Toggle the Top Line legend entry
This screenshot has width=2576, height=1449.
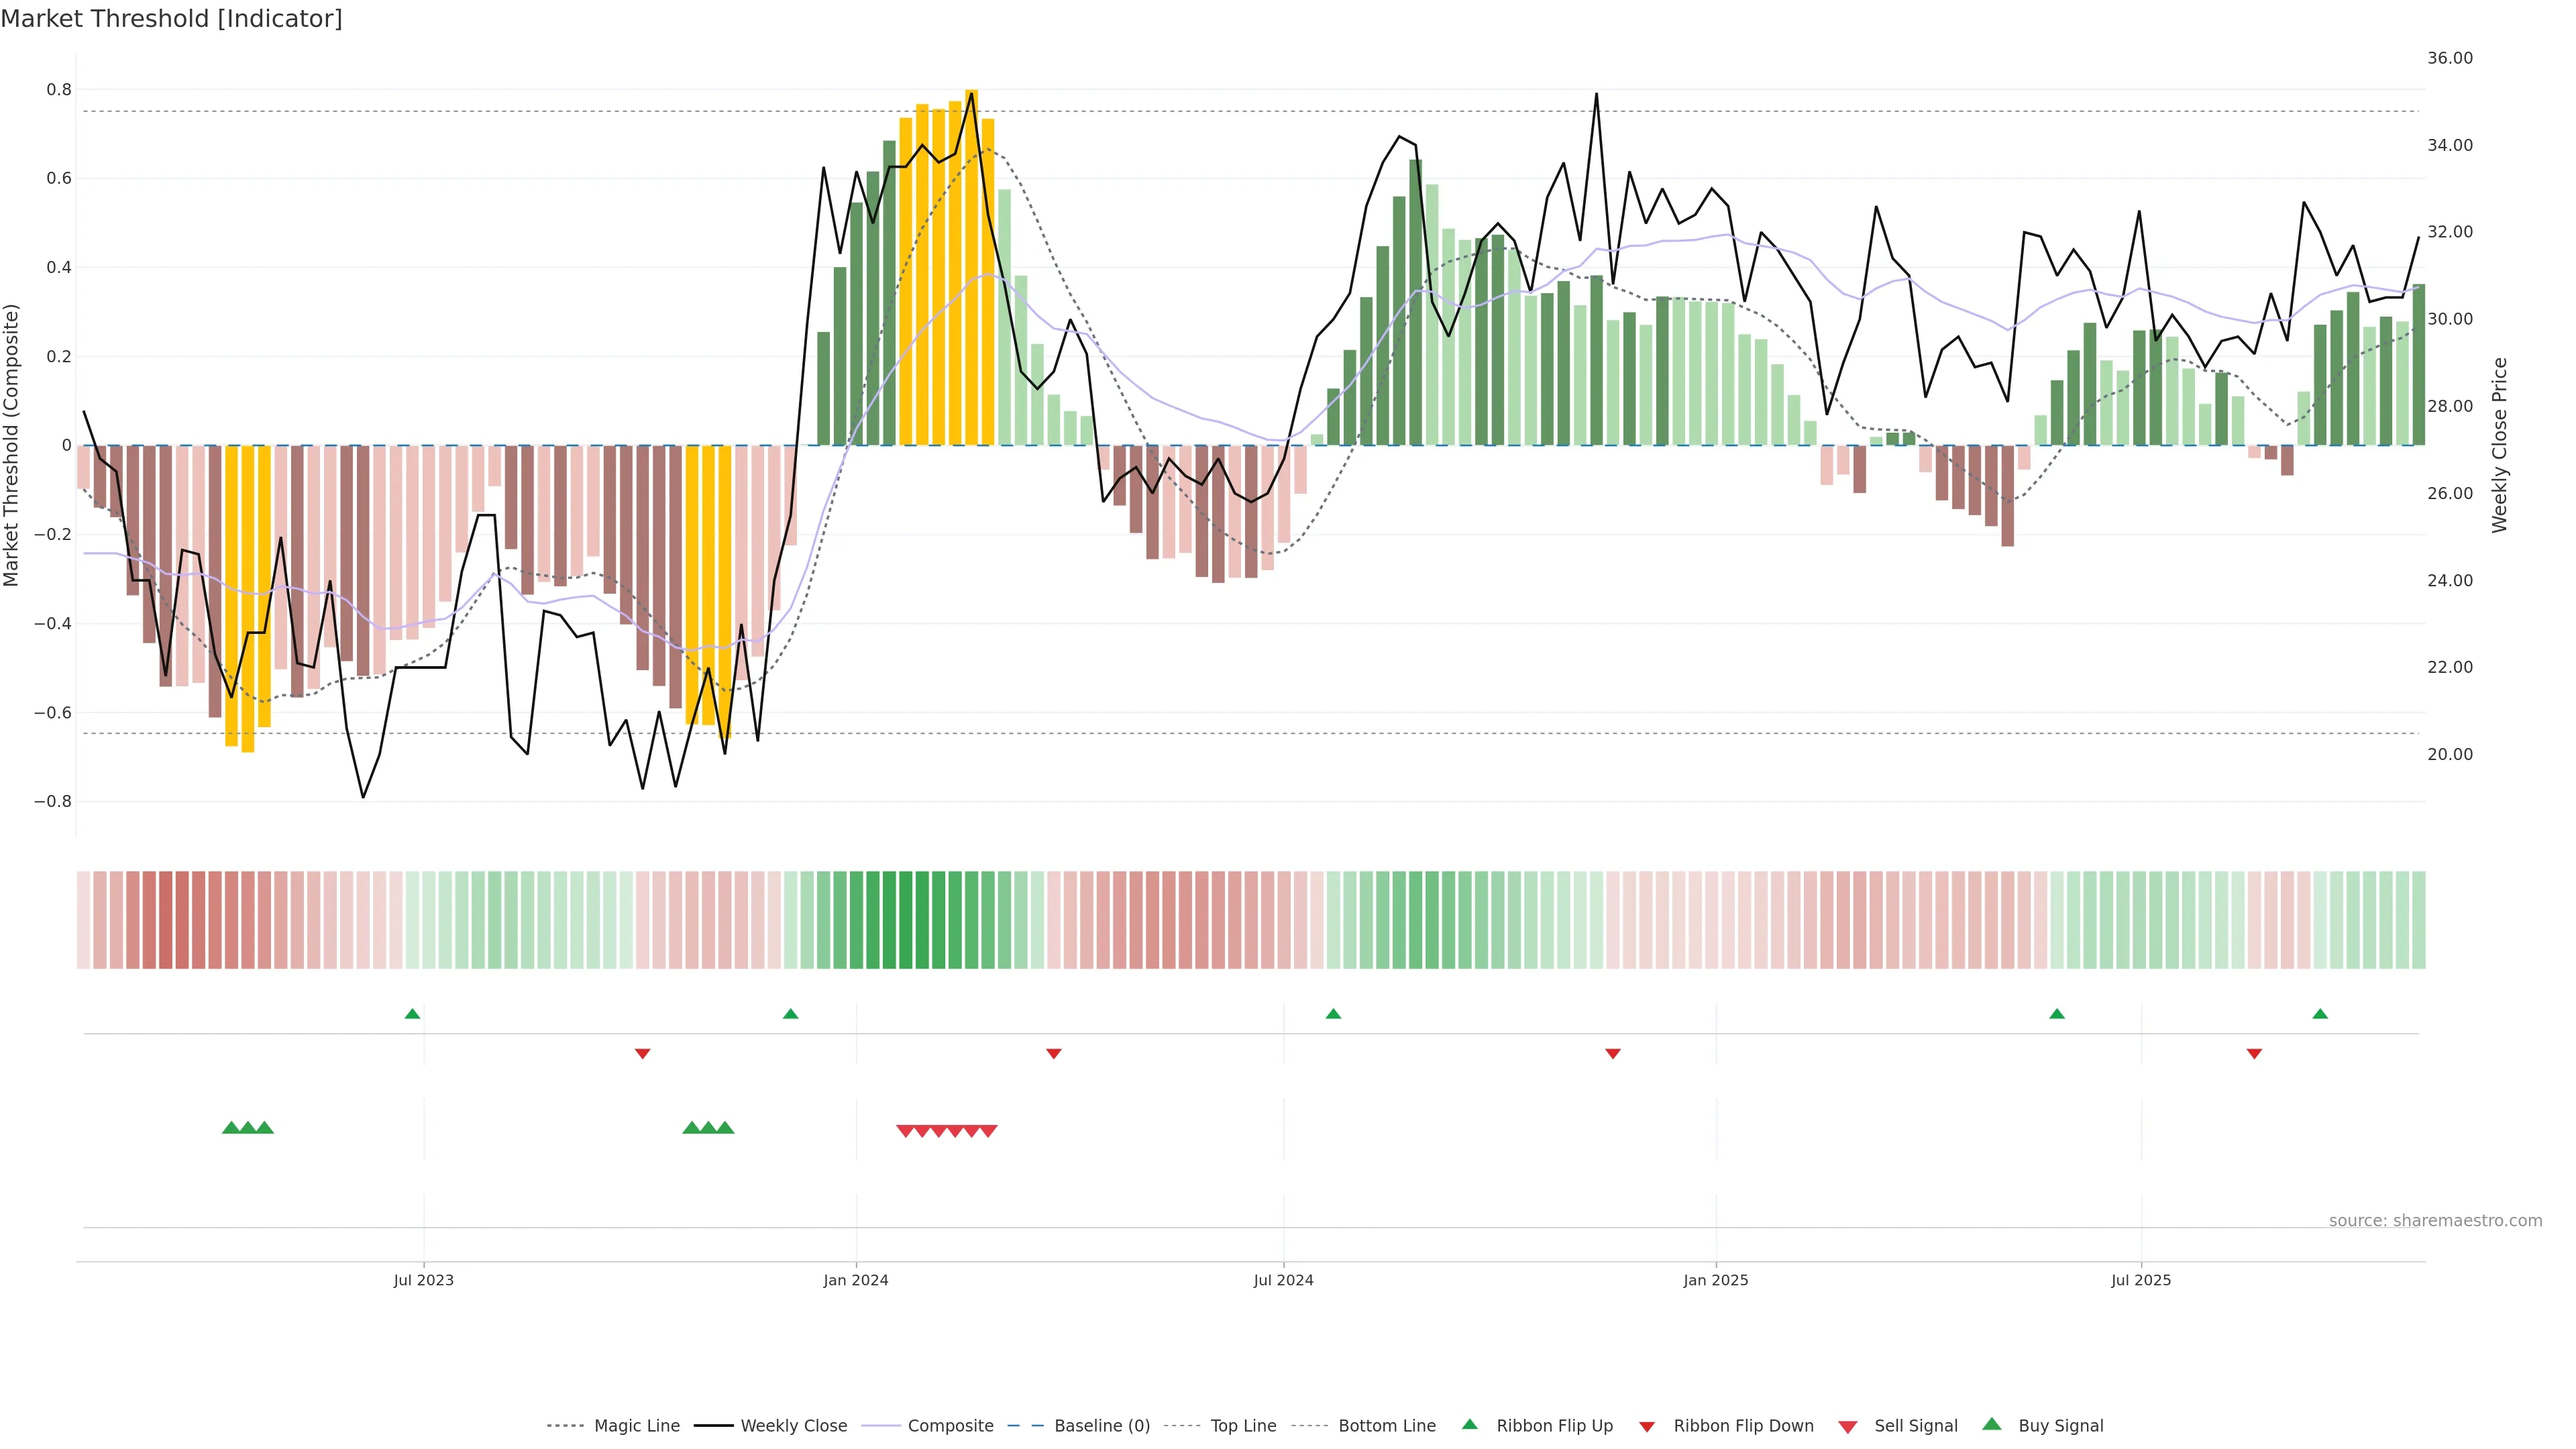(1243, 1426)
